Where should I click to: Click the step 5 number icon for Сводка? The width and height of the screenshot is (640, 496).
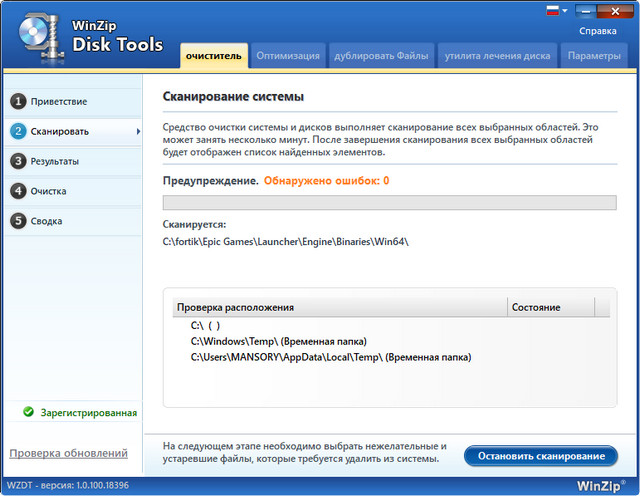pos(17,221)
